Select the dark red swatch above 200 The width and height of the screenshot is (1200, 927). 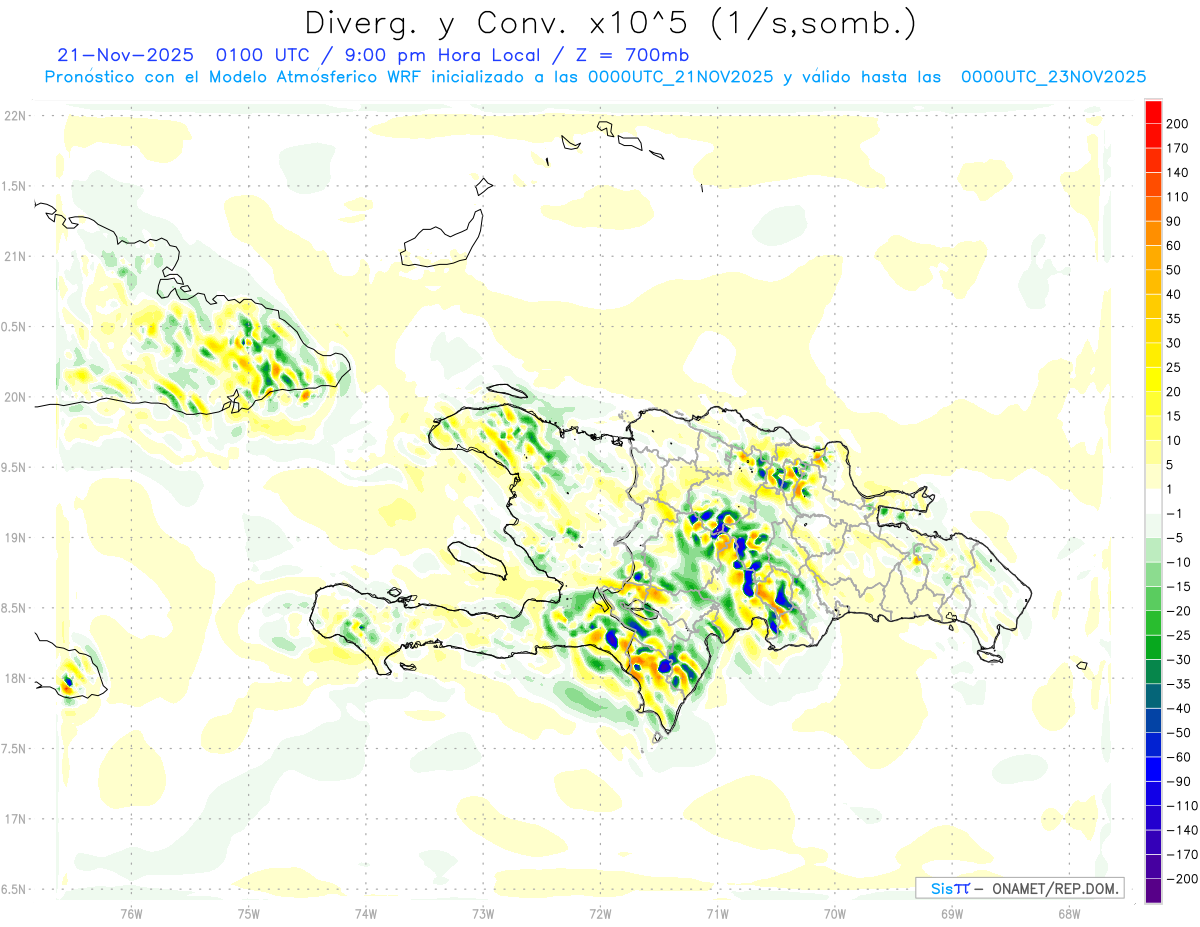click(x=1153, y=111)
